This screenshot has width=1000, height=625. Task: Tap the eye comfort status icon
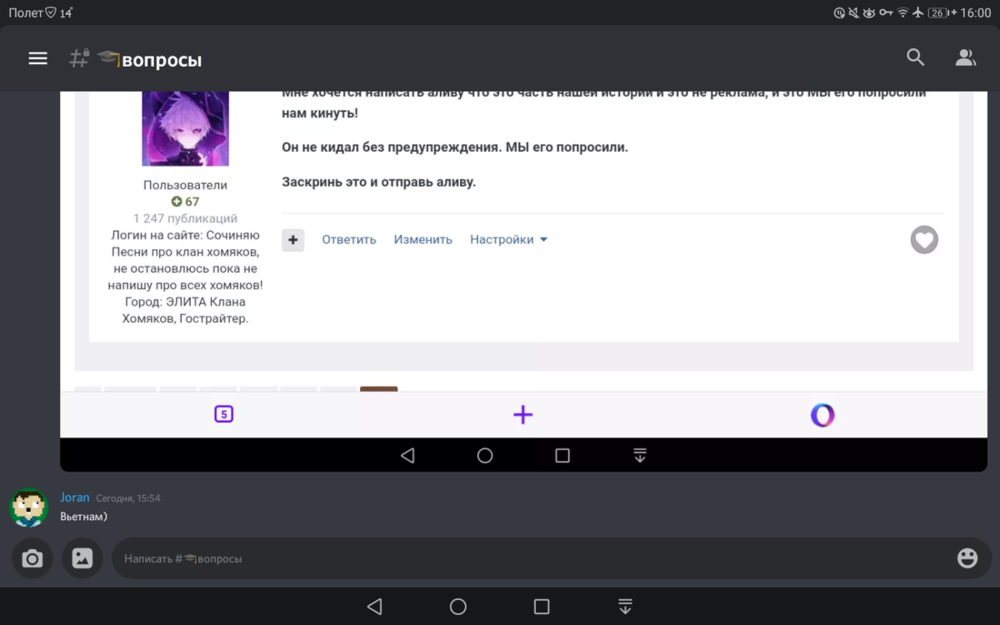(869, 13)
